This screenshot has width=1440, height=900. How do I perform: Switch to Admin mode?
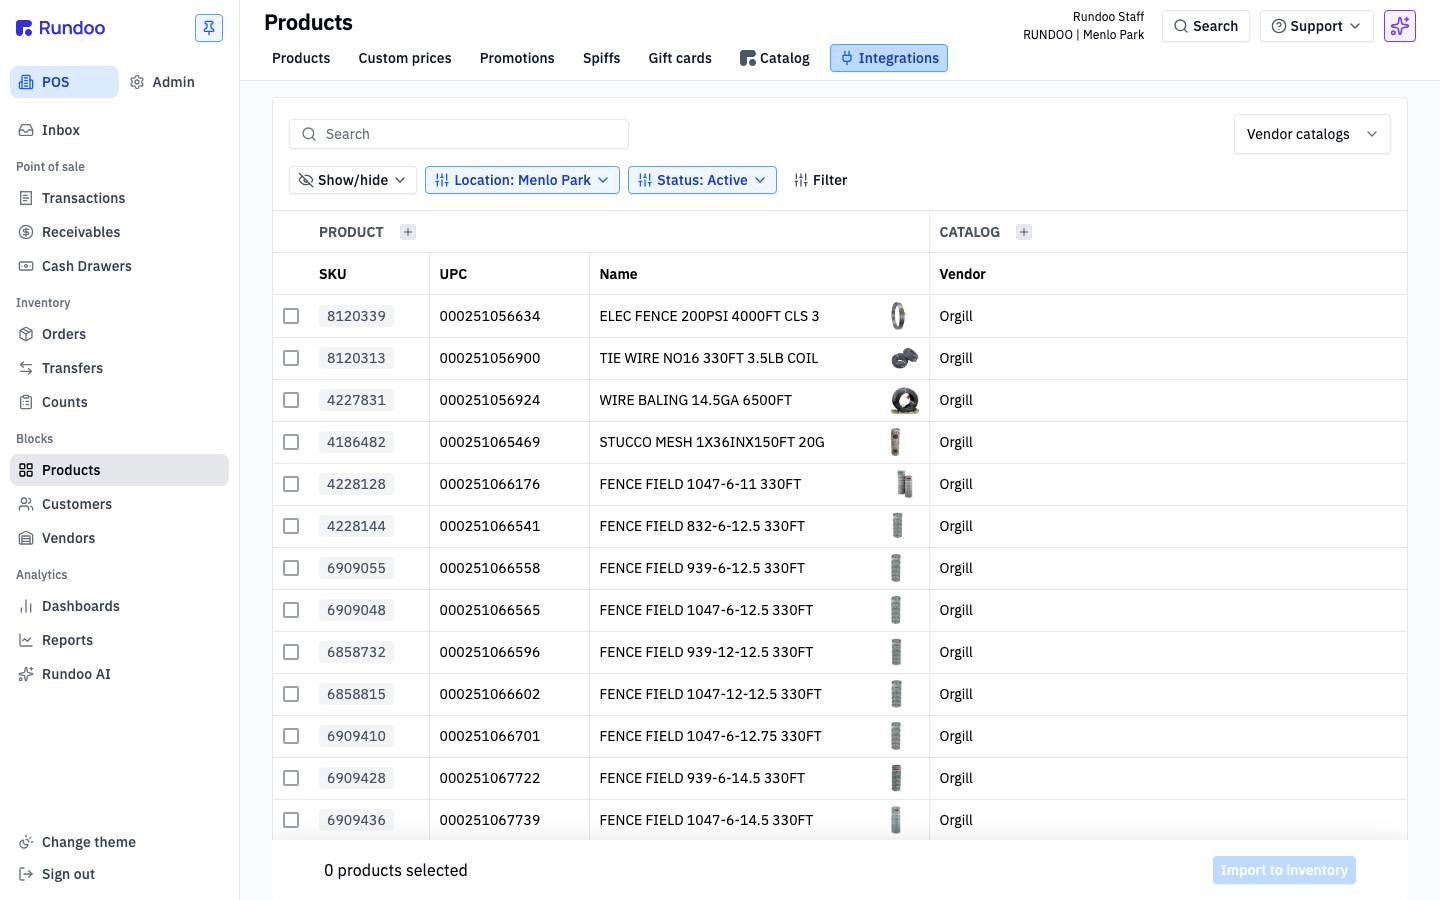(163, 82)
